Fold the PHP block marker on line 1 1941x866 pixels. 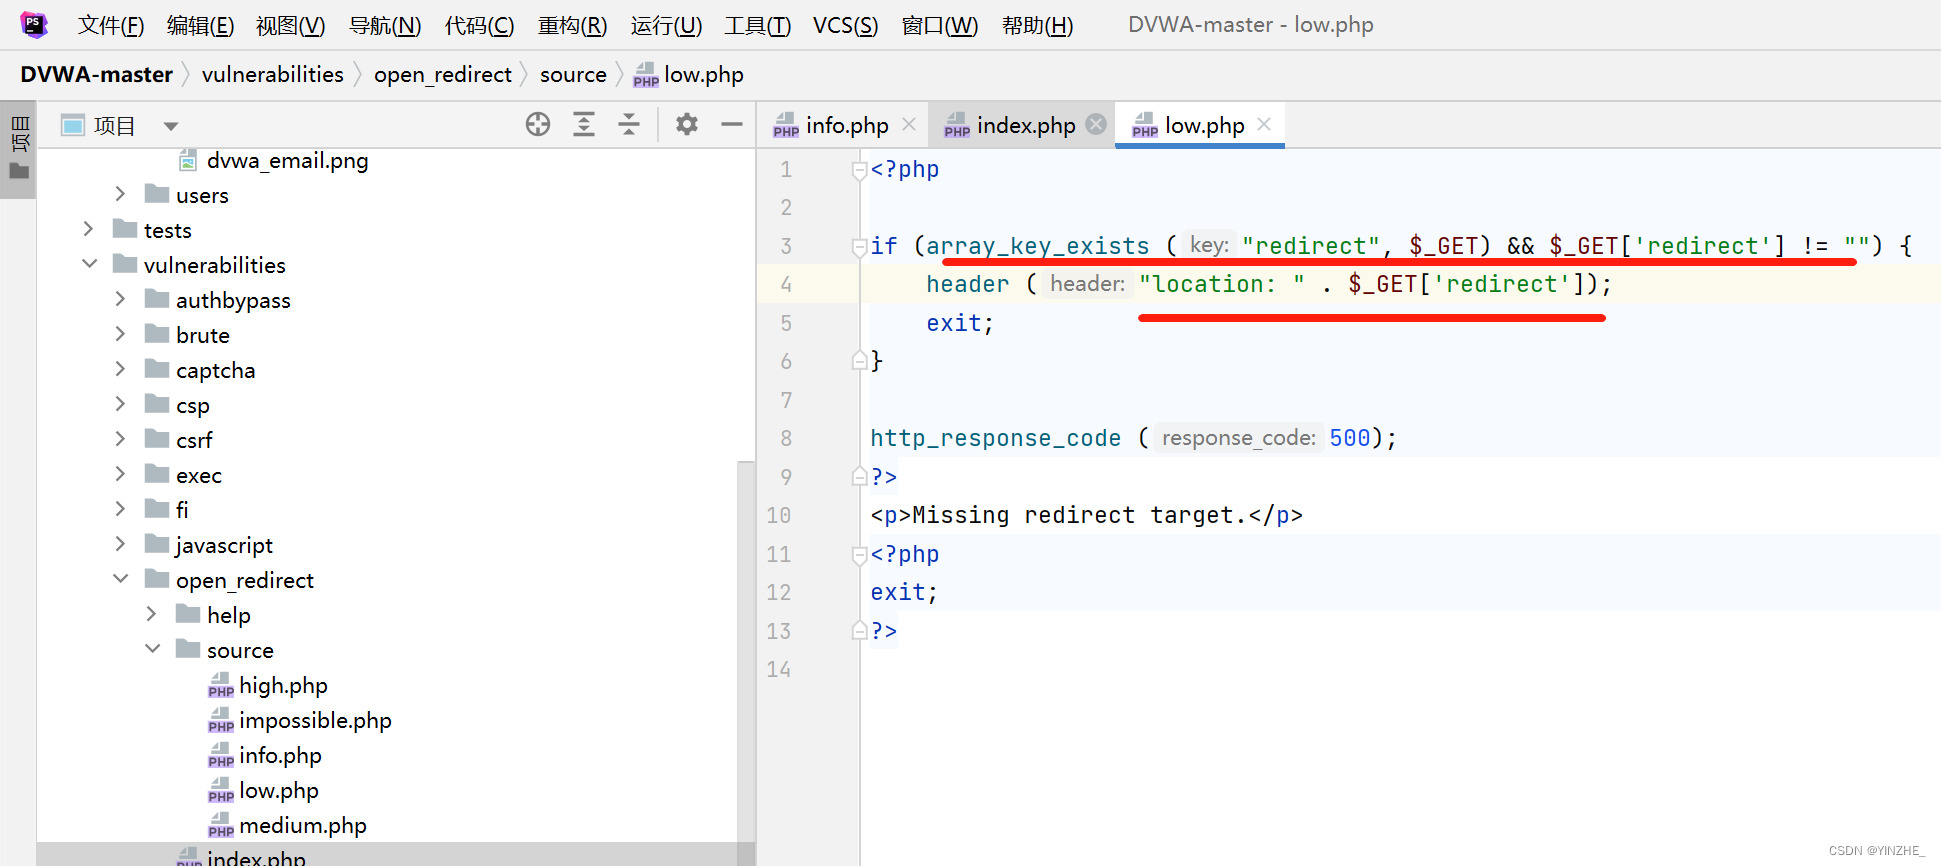pyautogui.click(x=859, y=170)
